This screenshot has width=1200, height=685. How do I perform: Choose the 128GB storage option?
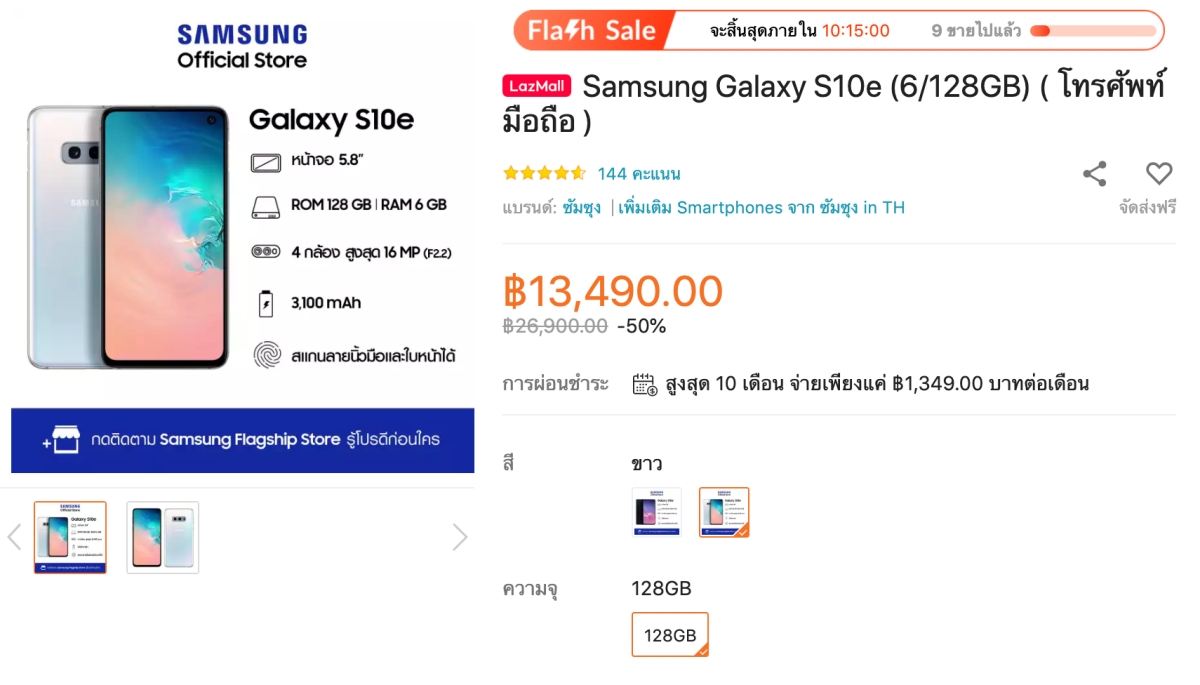[670, 635]
